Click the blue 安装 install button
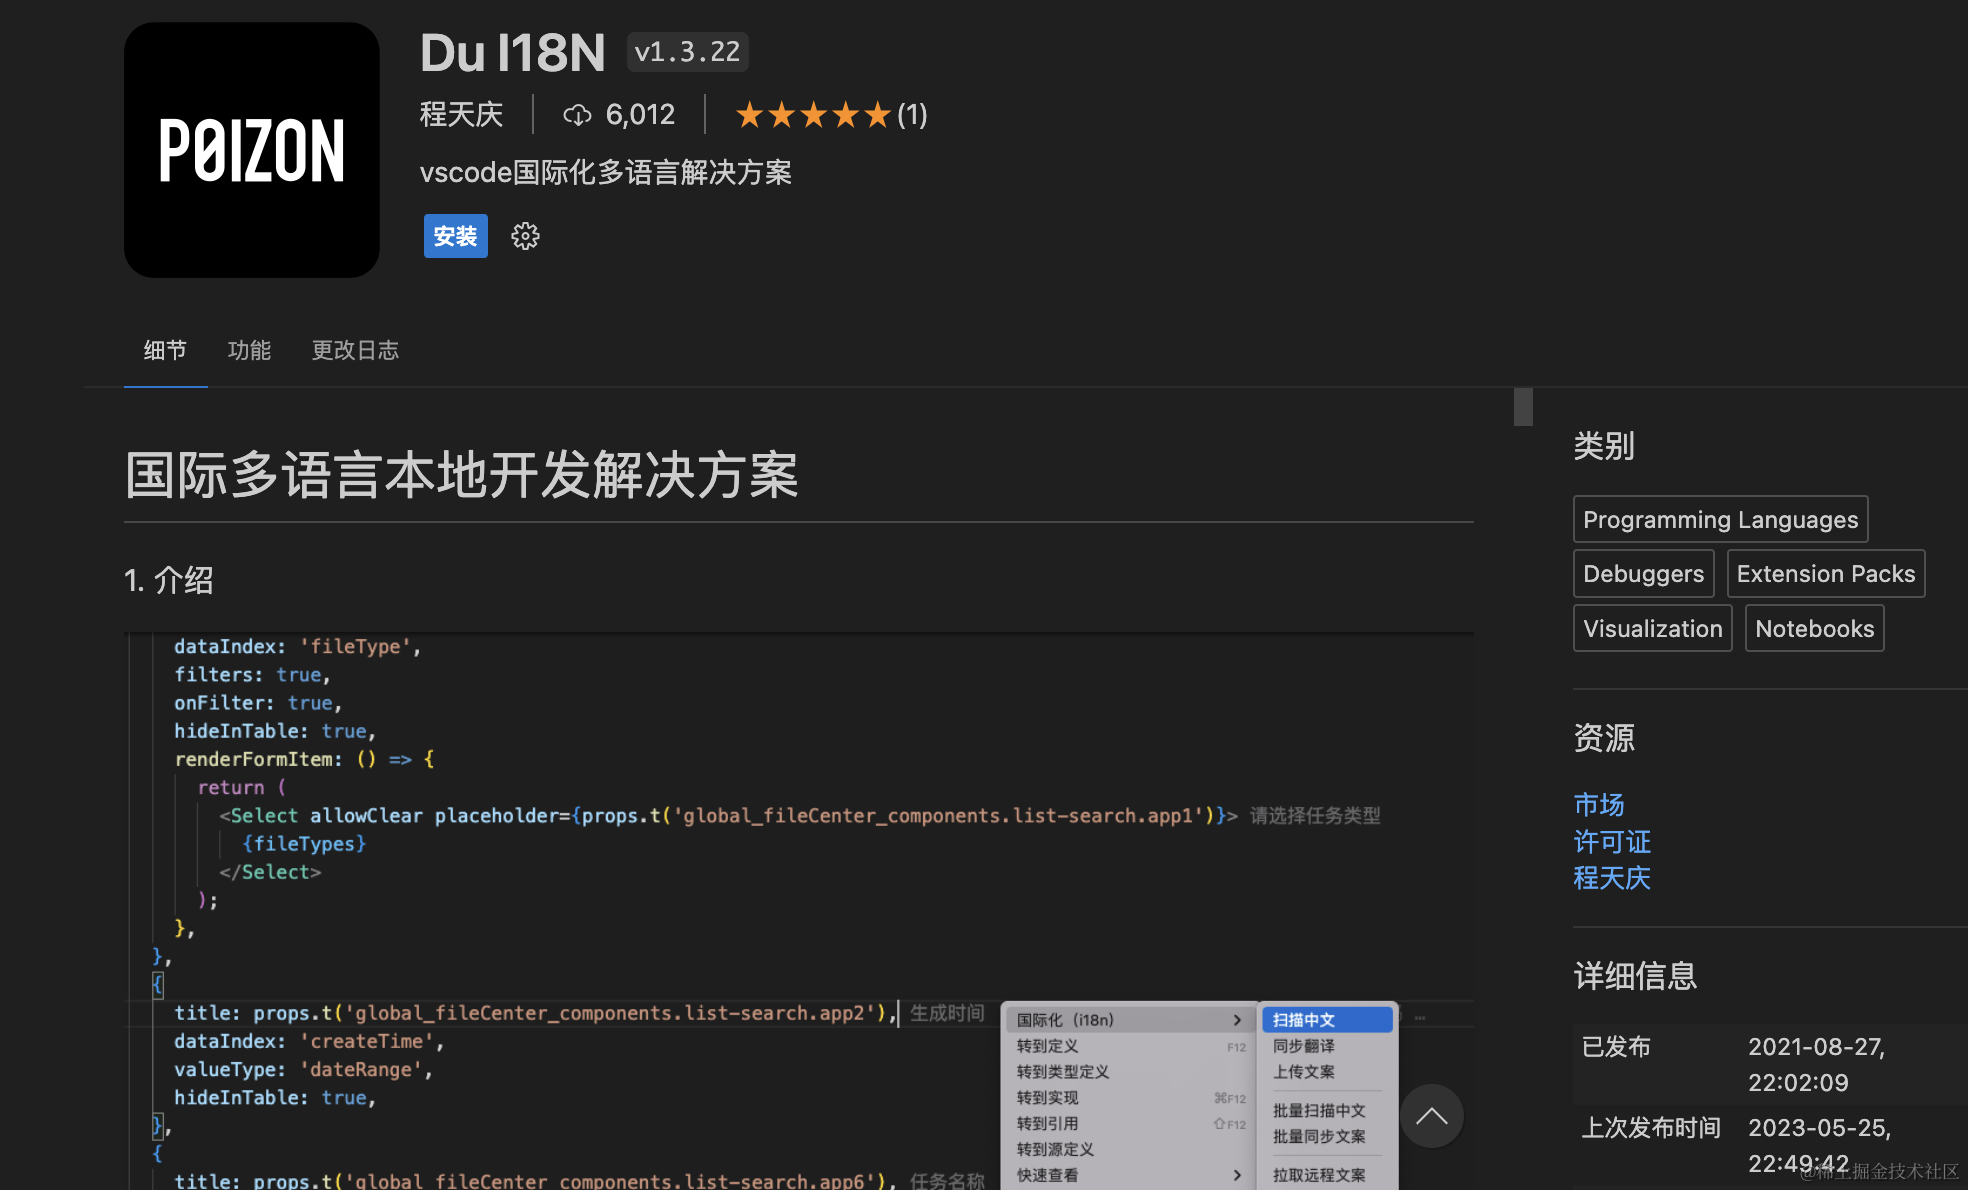The height and width of the screenshot is (1190, 1968). (455, 236)
